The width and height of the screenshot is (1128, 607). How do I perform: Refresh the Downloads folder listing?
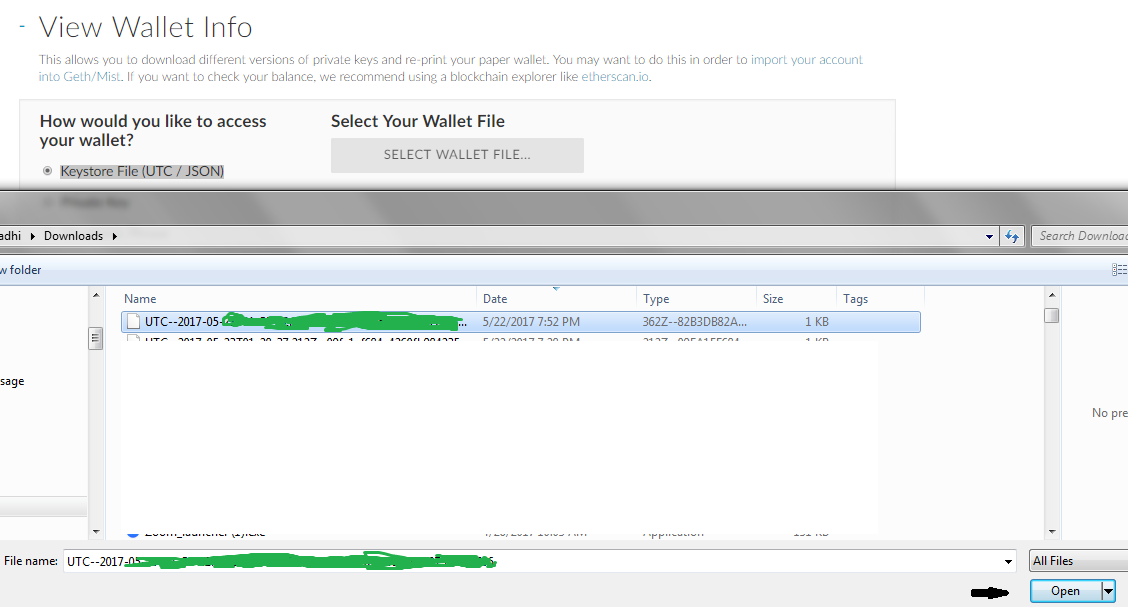point(1012,236)
